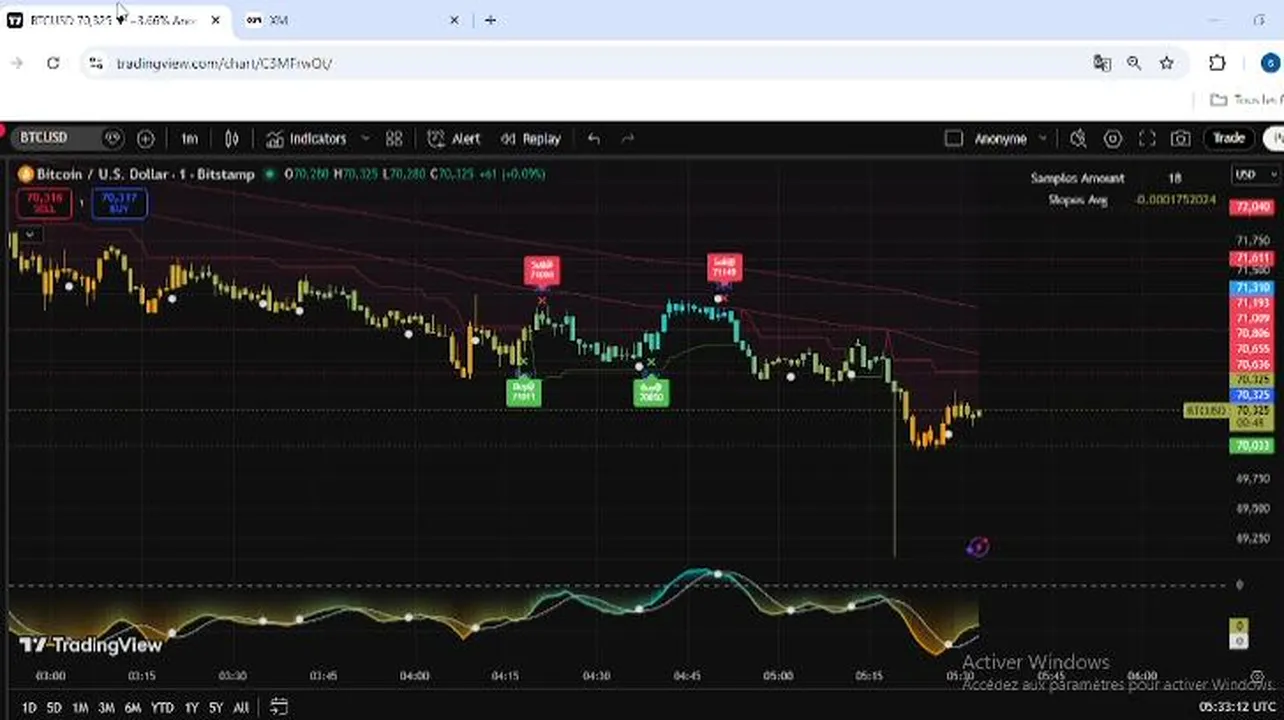Click the second green Buy signal label
This screenshot has height=720, width=1284.
click(x=651, y=392)
